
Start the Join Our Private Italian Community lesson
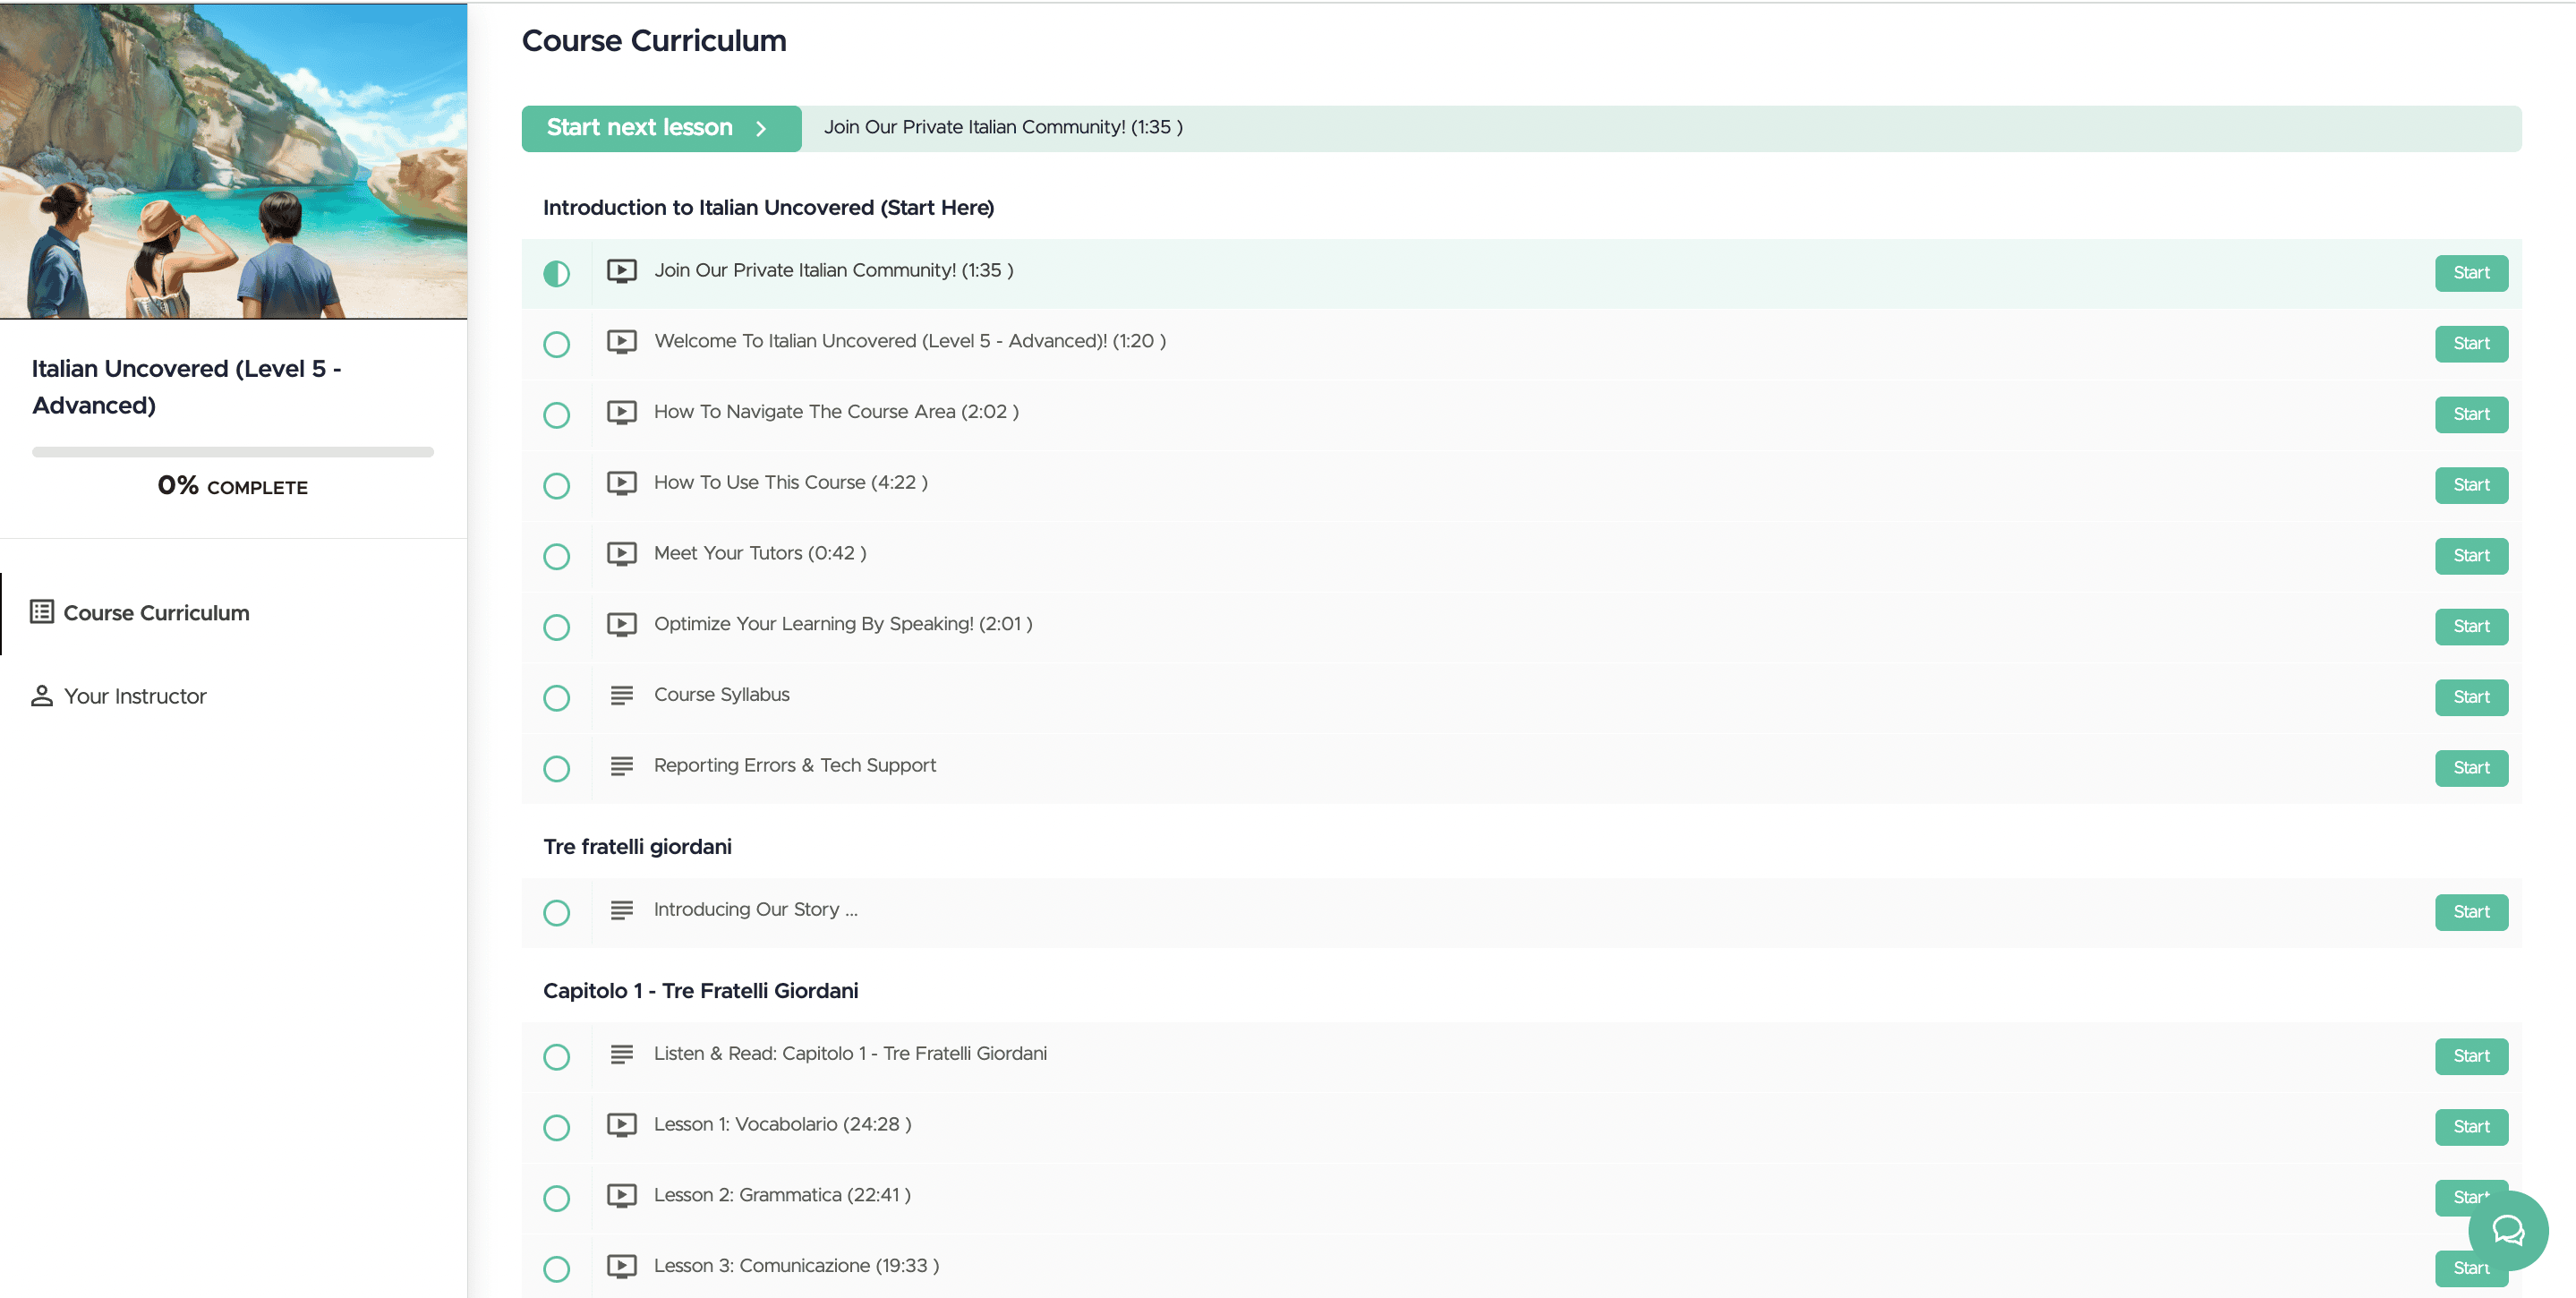pyautogui.click(x=2471, y=273)
